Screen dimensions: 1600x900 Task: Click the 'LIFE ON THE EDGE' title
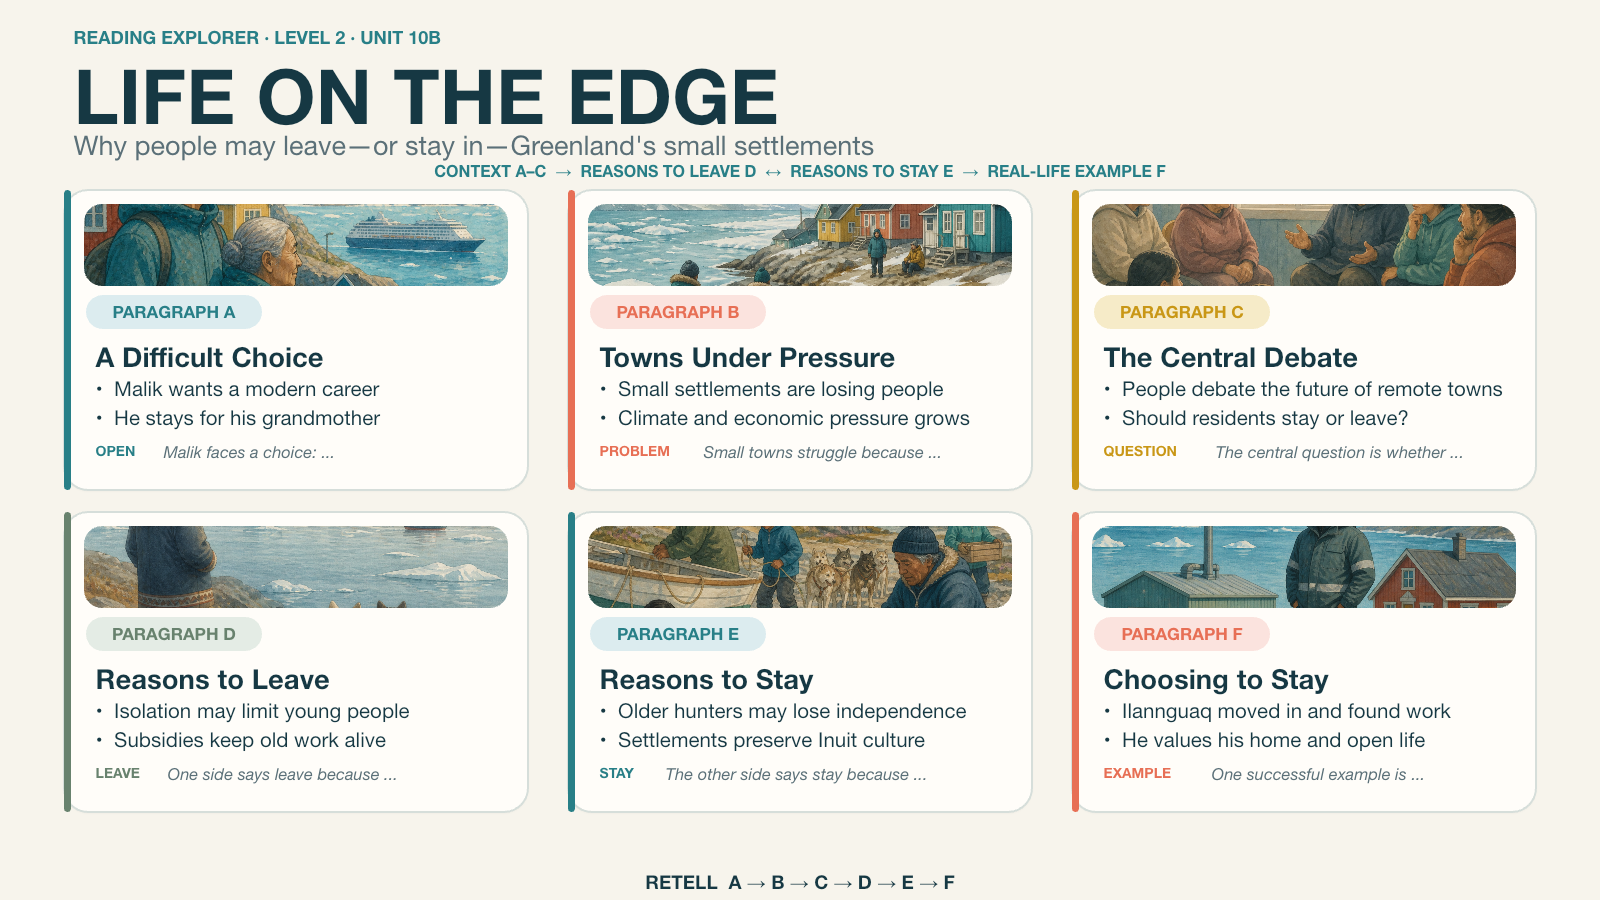[x=426, y=97]
